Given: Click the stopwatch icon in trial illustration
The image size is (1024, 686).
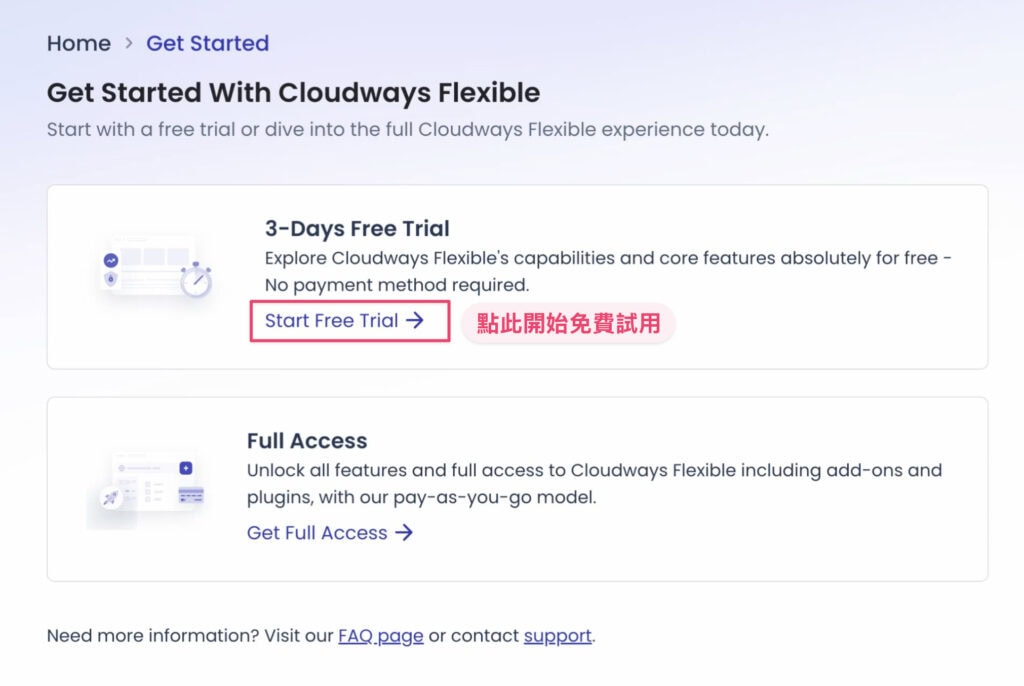Looking at the screenshot, I should click(196, 280).
